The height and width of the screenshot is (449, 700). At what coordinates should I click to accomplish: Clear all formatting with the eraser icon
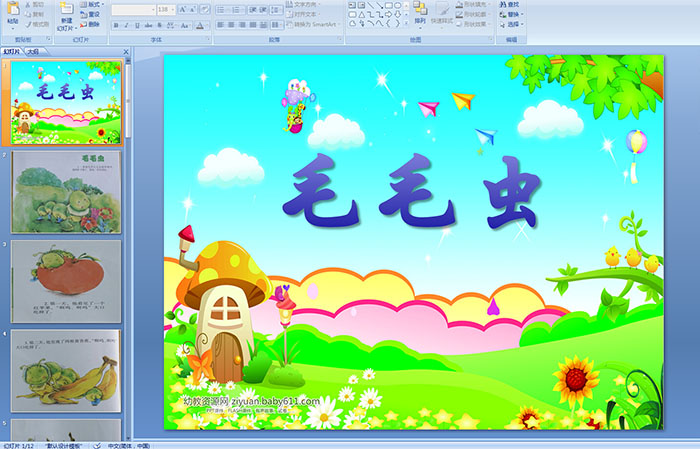click(205, 9)
